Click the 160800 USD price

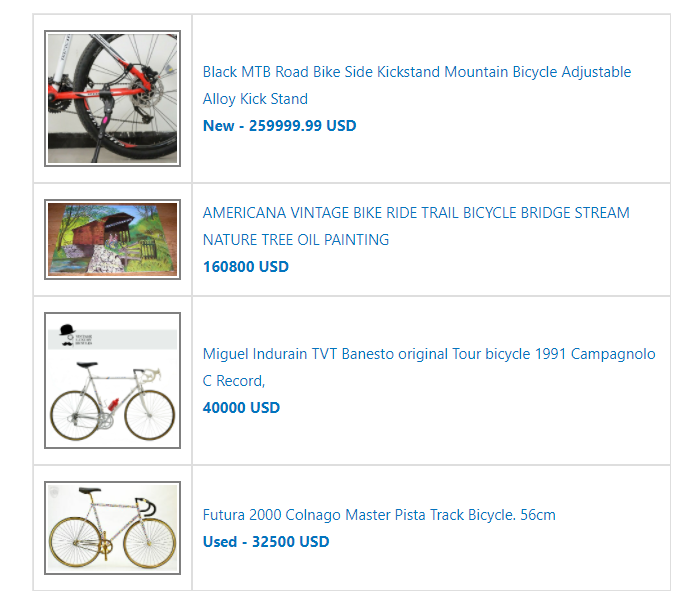point(245,266)
